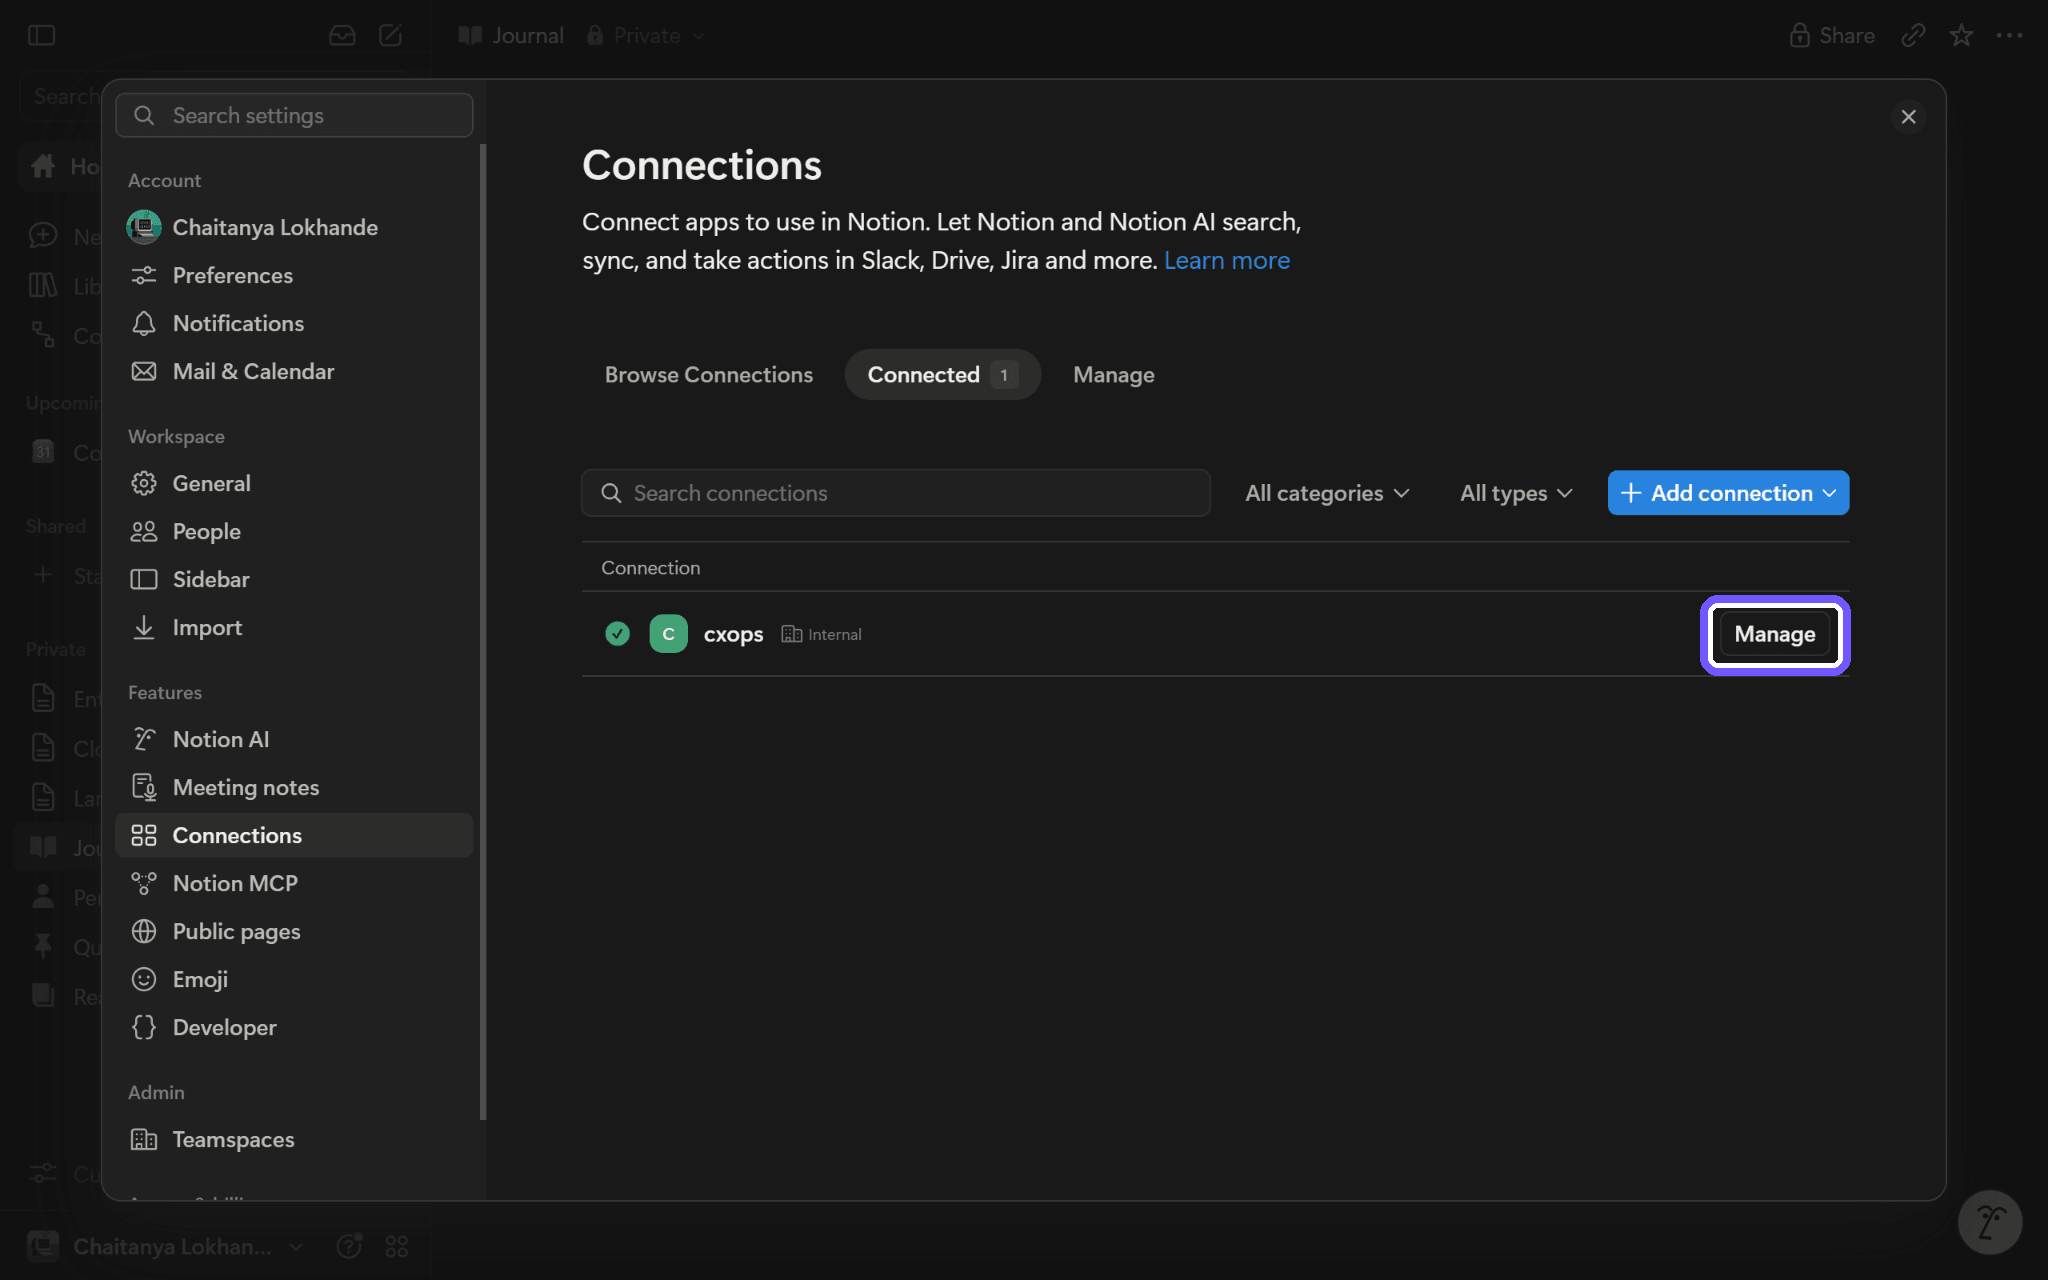The height and width of the screenshot is (1280, 2048).
Task: Open the Notion AI floating button
Action: coord(1989,1221)
